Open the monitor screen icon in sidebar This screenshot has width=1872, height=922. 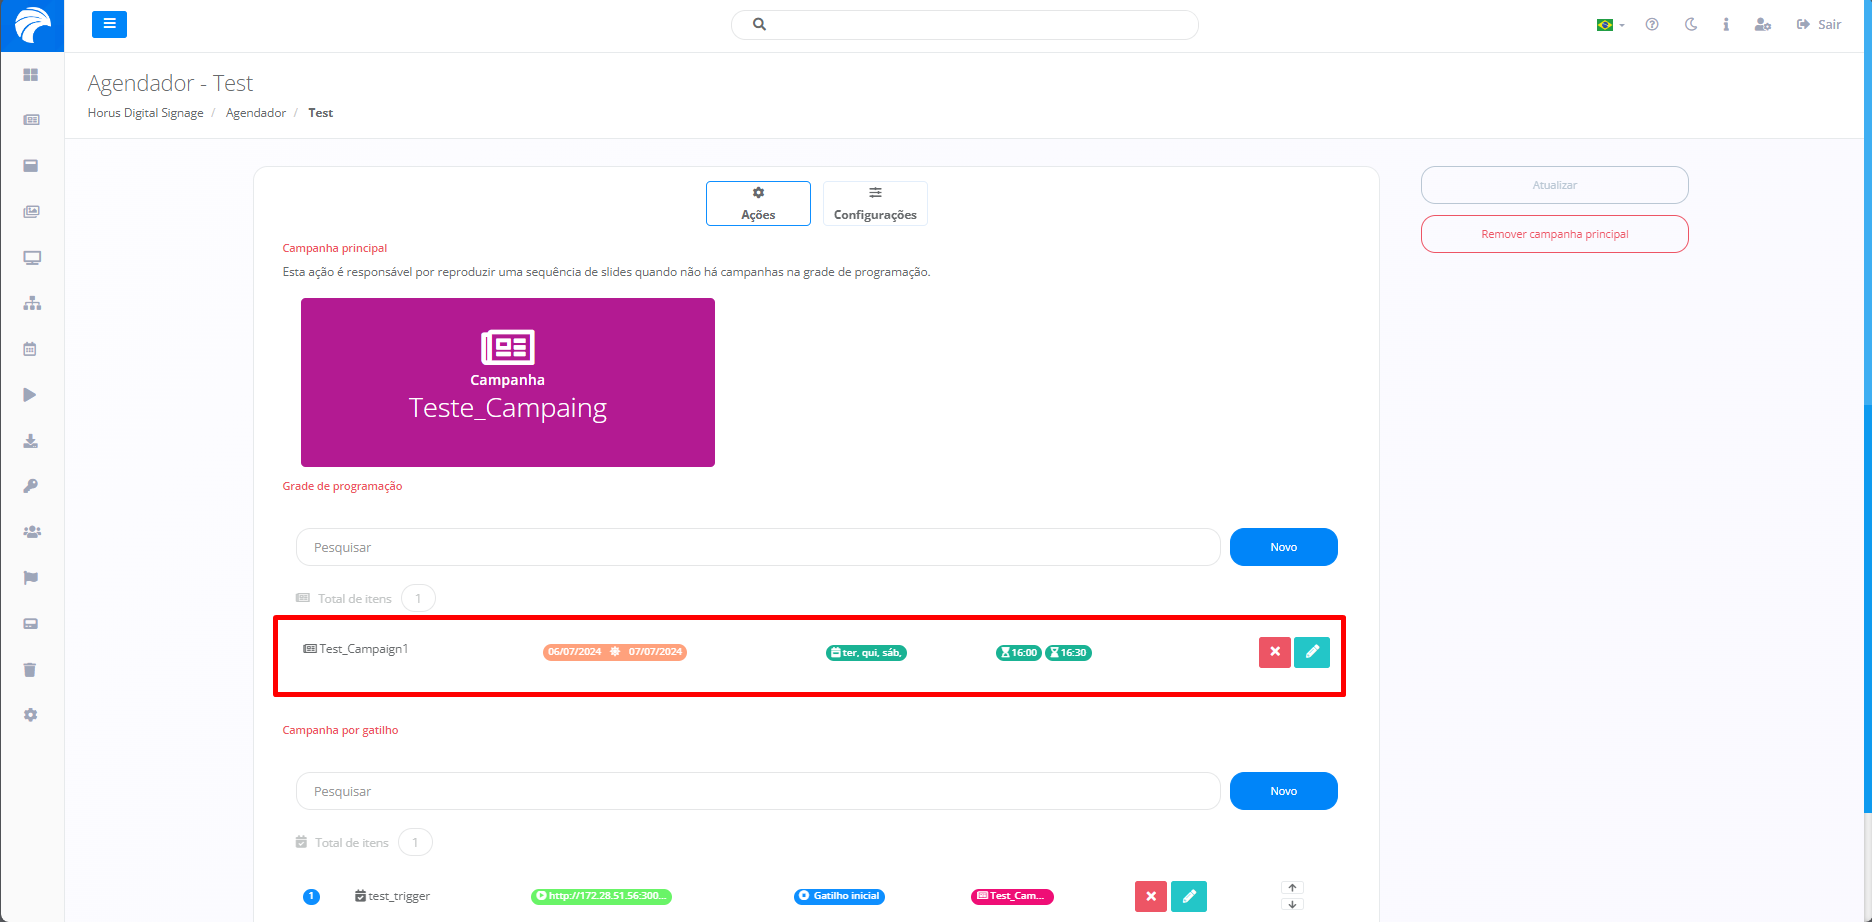31,258
